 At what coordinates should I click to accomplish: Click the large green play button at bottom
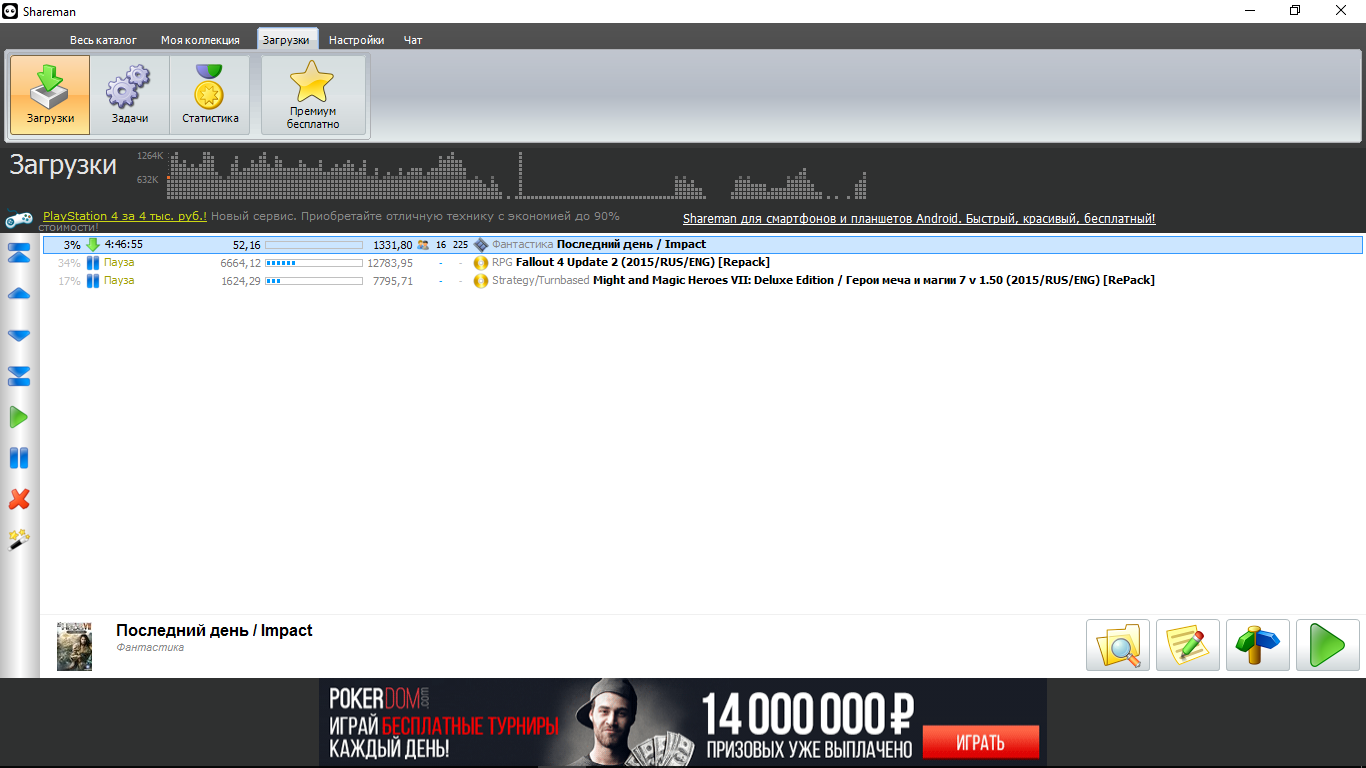[x=1328, y=645]
